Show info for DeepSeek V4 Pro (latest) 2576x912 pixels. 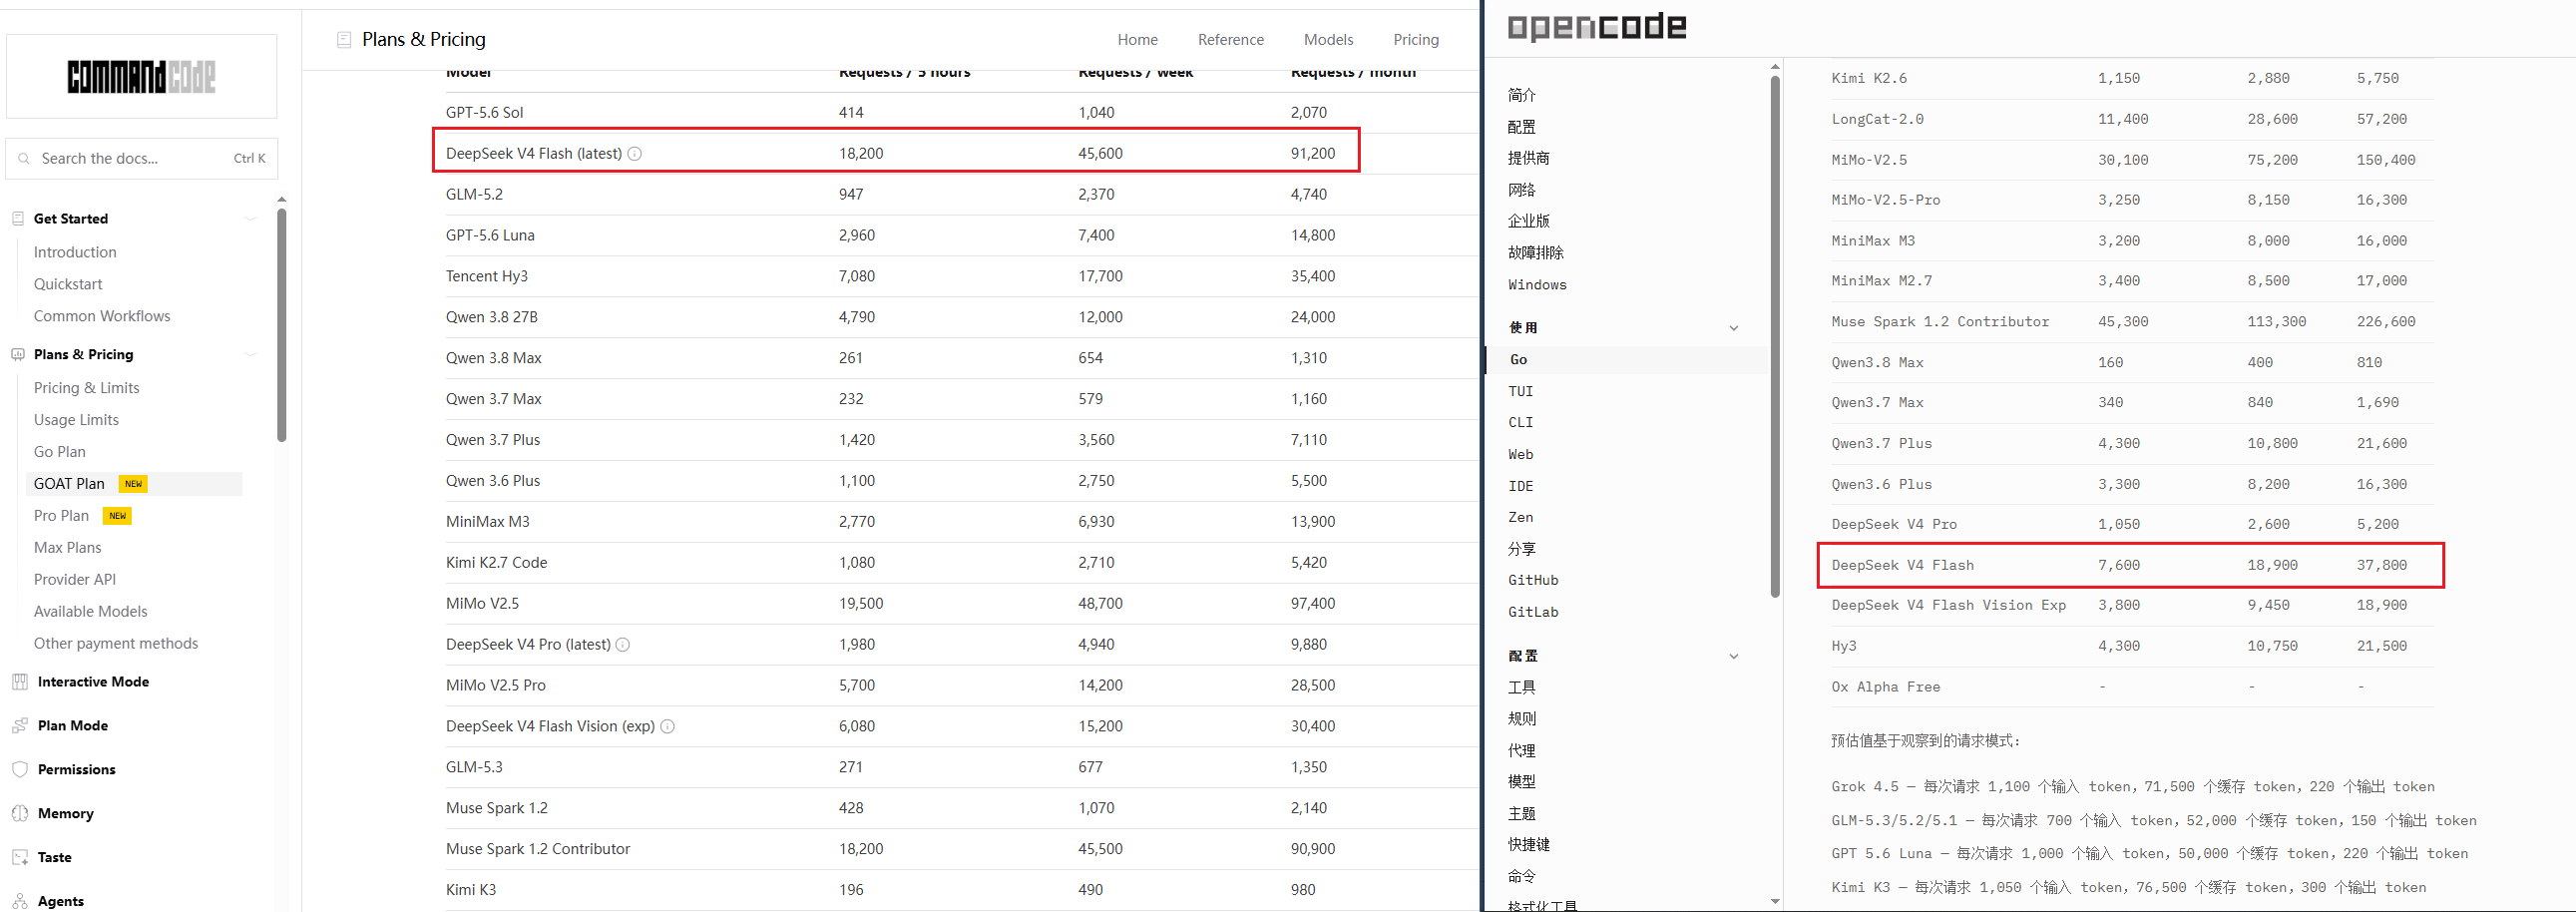pyautogui.click(x=623, y=645)
